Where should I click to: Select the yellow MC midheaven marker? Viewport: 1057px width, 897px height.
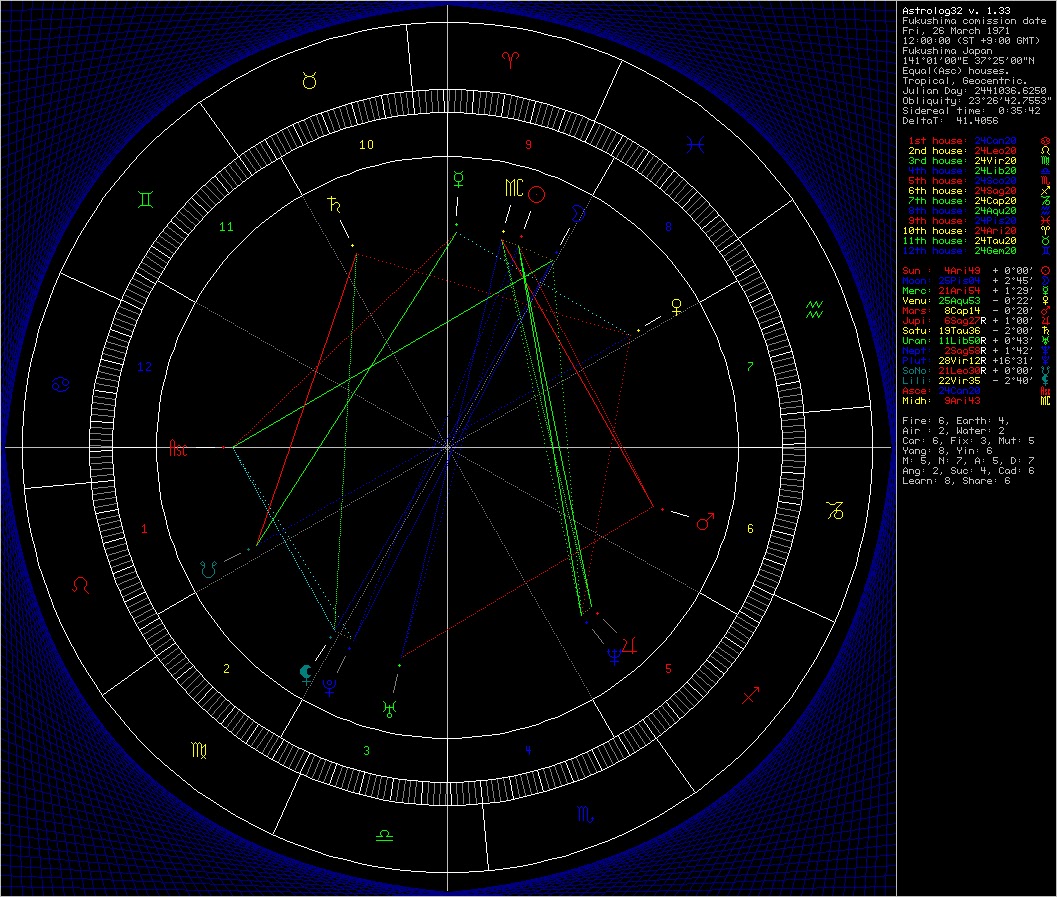click(x=514, y=188)
